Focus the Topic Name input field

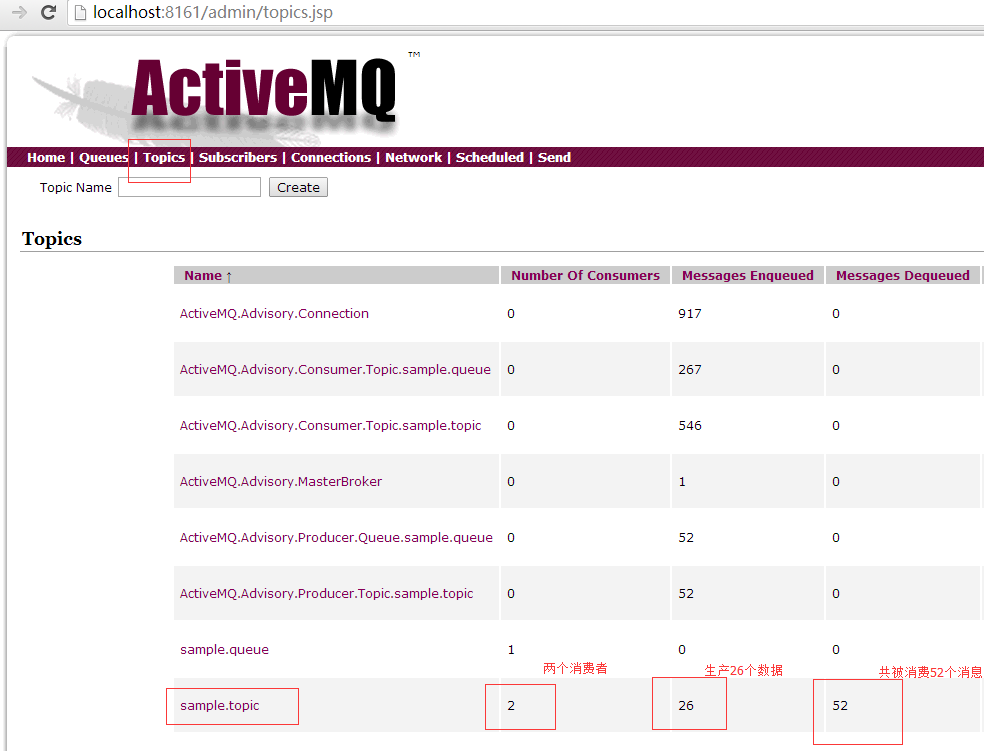point(190,187)
